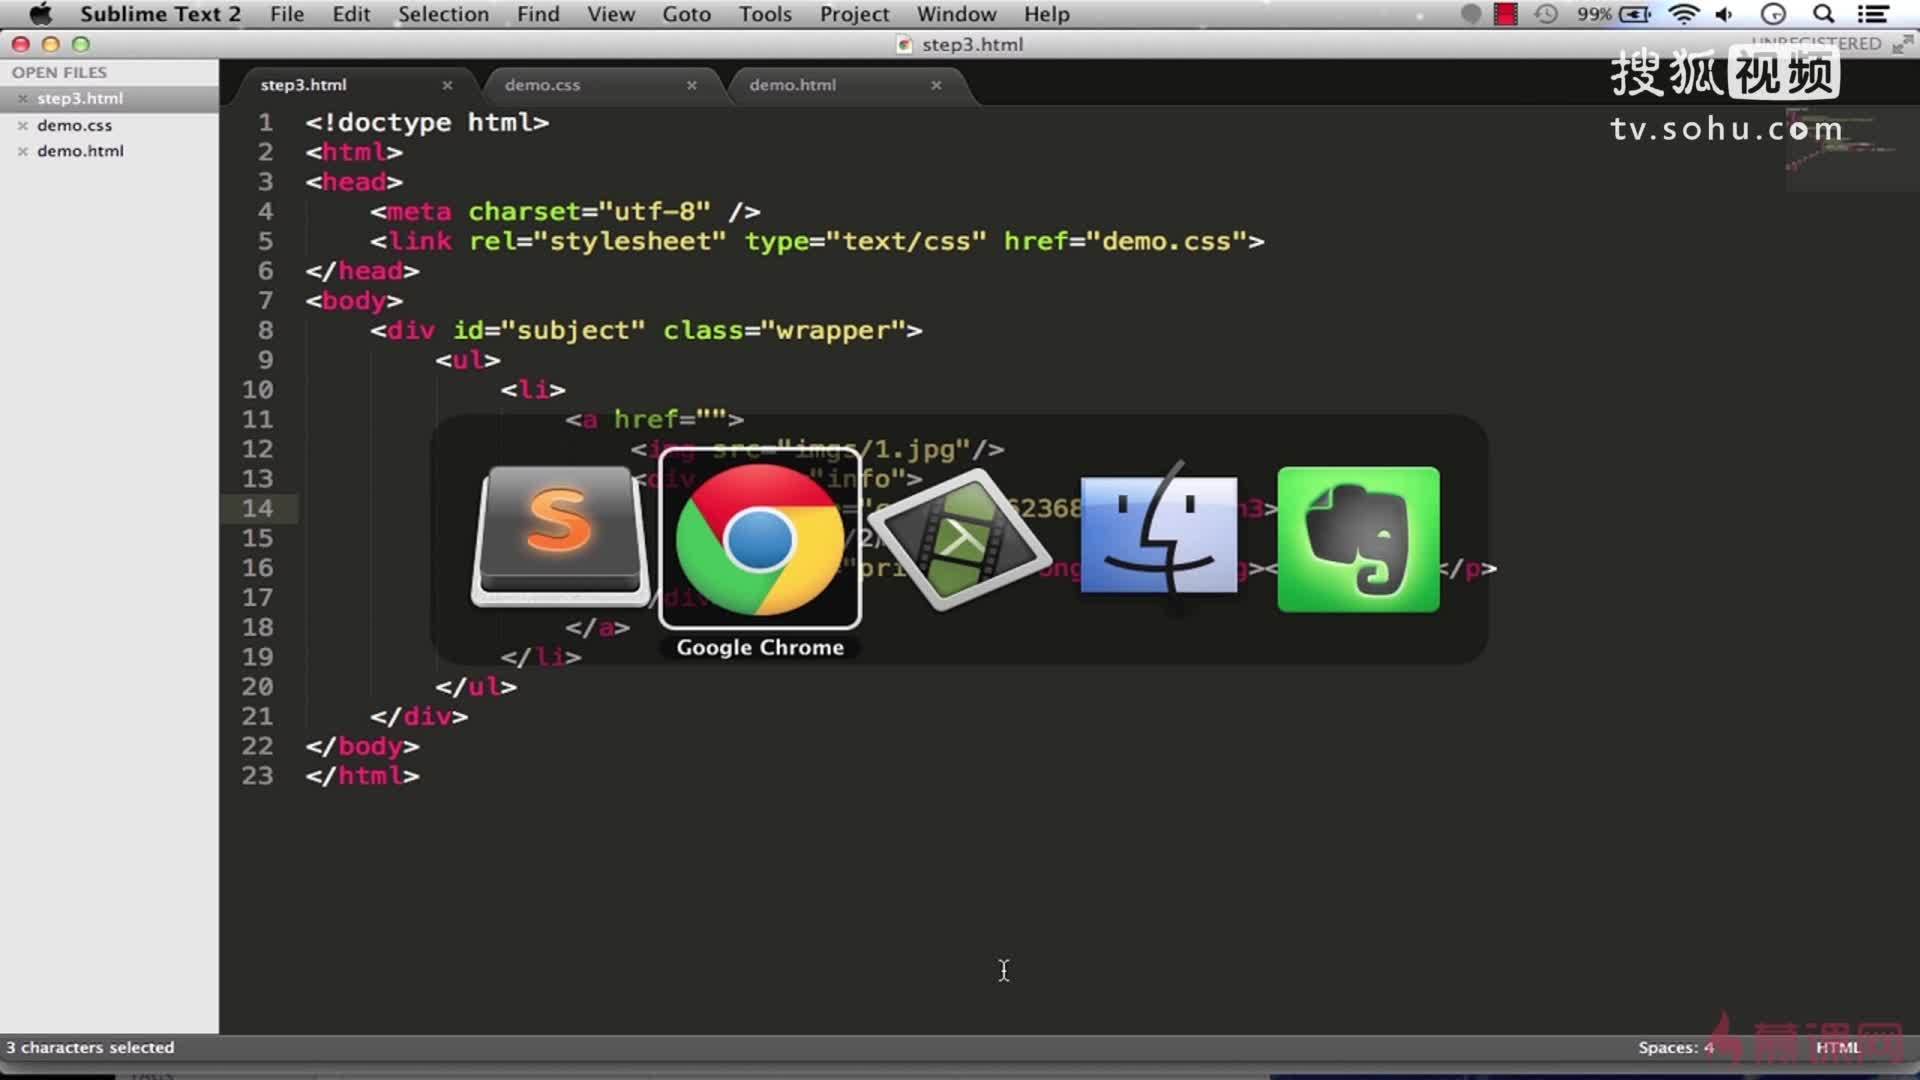Viewport: 1920px width, 1080px height.
Task: Close the step3.html tab
Action: coord(447,85)
